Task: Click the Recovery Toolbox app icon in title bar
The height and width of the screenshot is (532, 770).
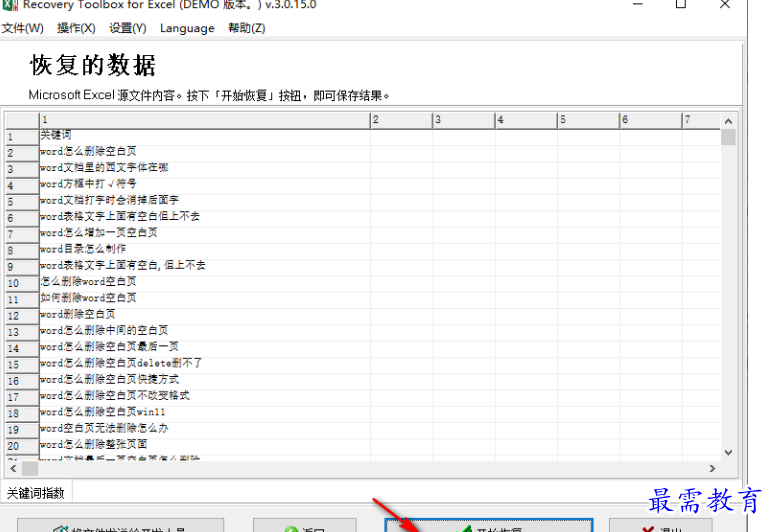Action: click(10, 5)
